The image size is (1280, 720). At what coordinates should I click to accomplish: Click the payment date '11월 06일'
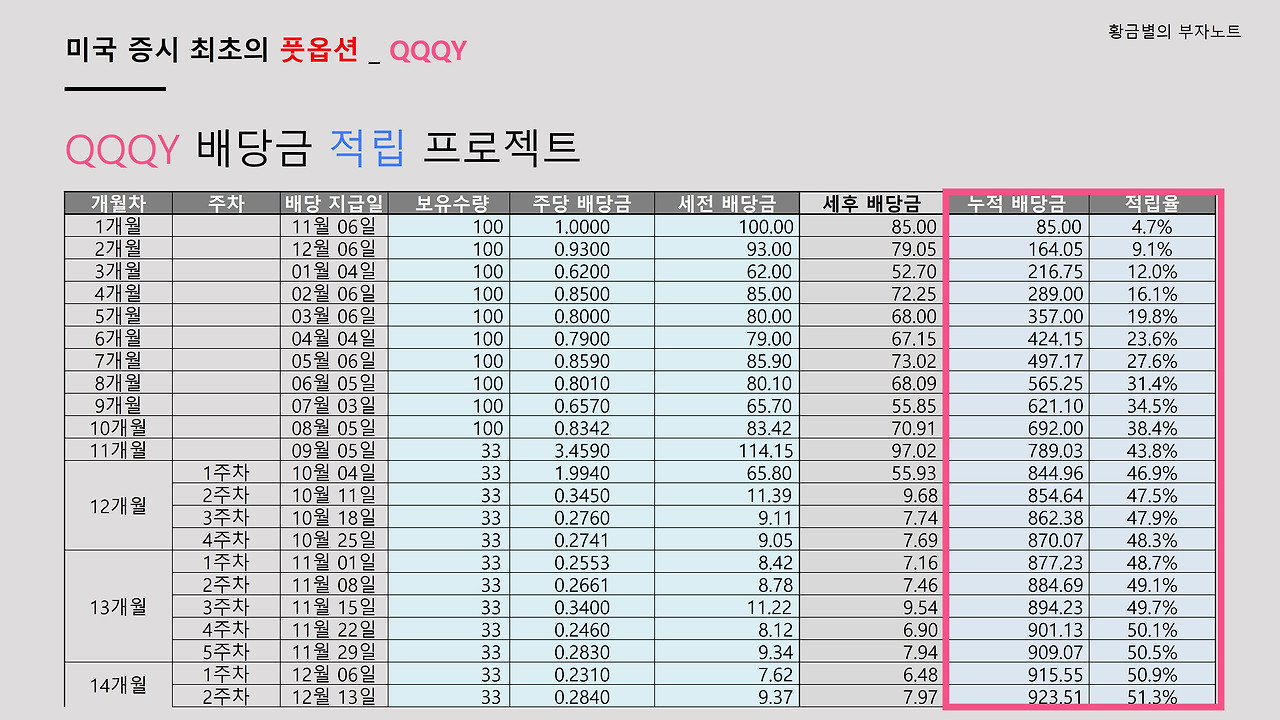(x=334, y=227)
